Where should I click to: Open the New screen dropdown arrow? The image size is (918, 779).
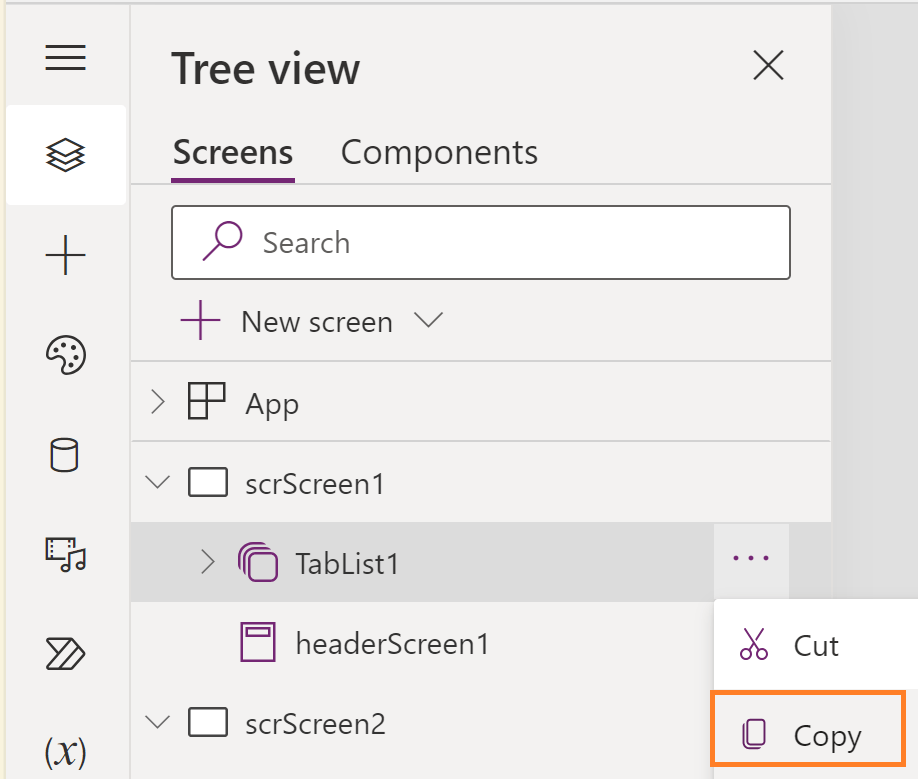(428, 321)
